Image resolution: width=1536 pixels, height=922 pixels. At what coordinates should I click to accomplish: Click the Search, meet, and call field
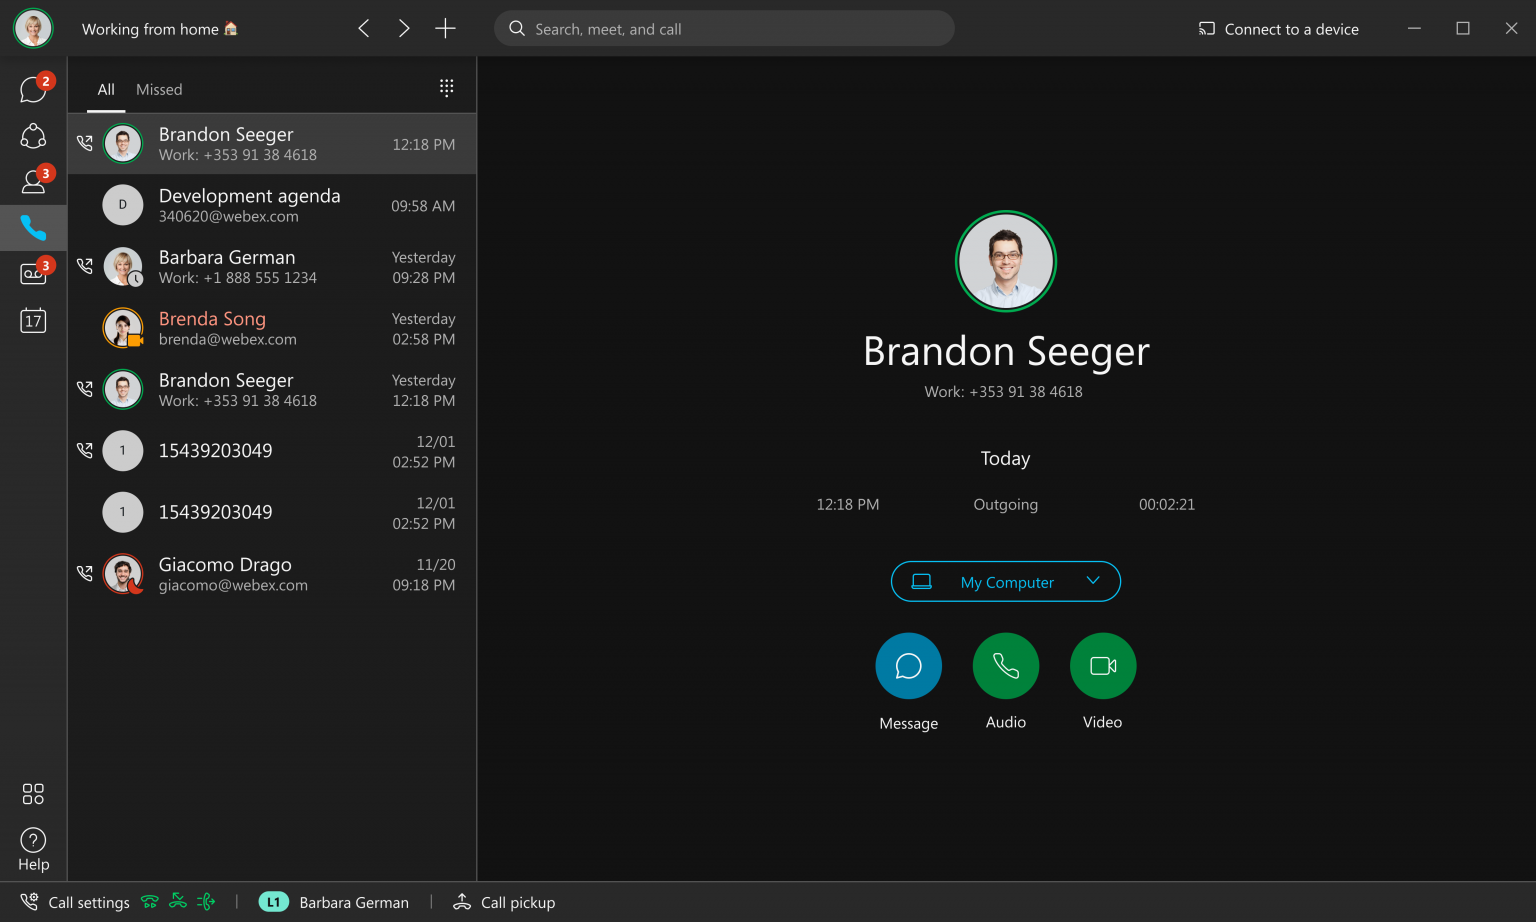724,28
